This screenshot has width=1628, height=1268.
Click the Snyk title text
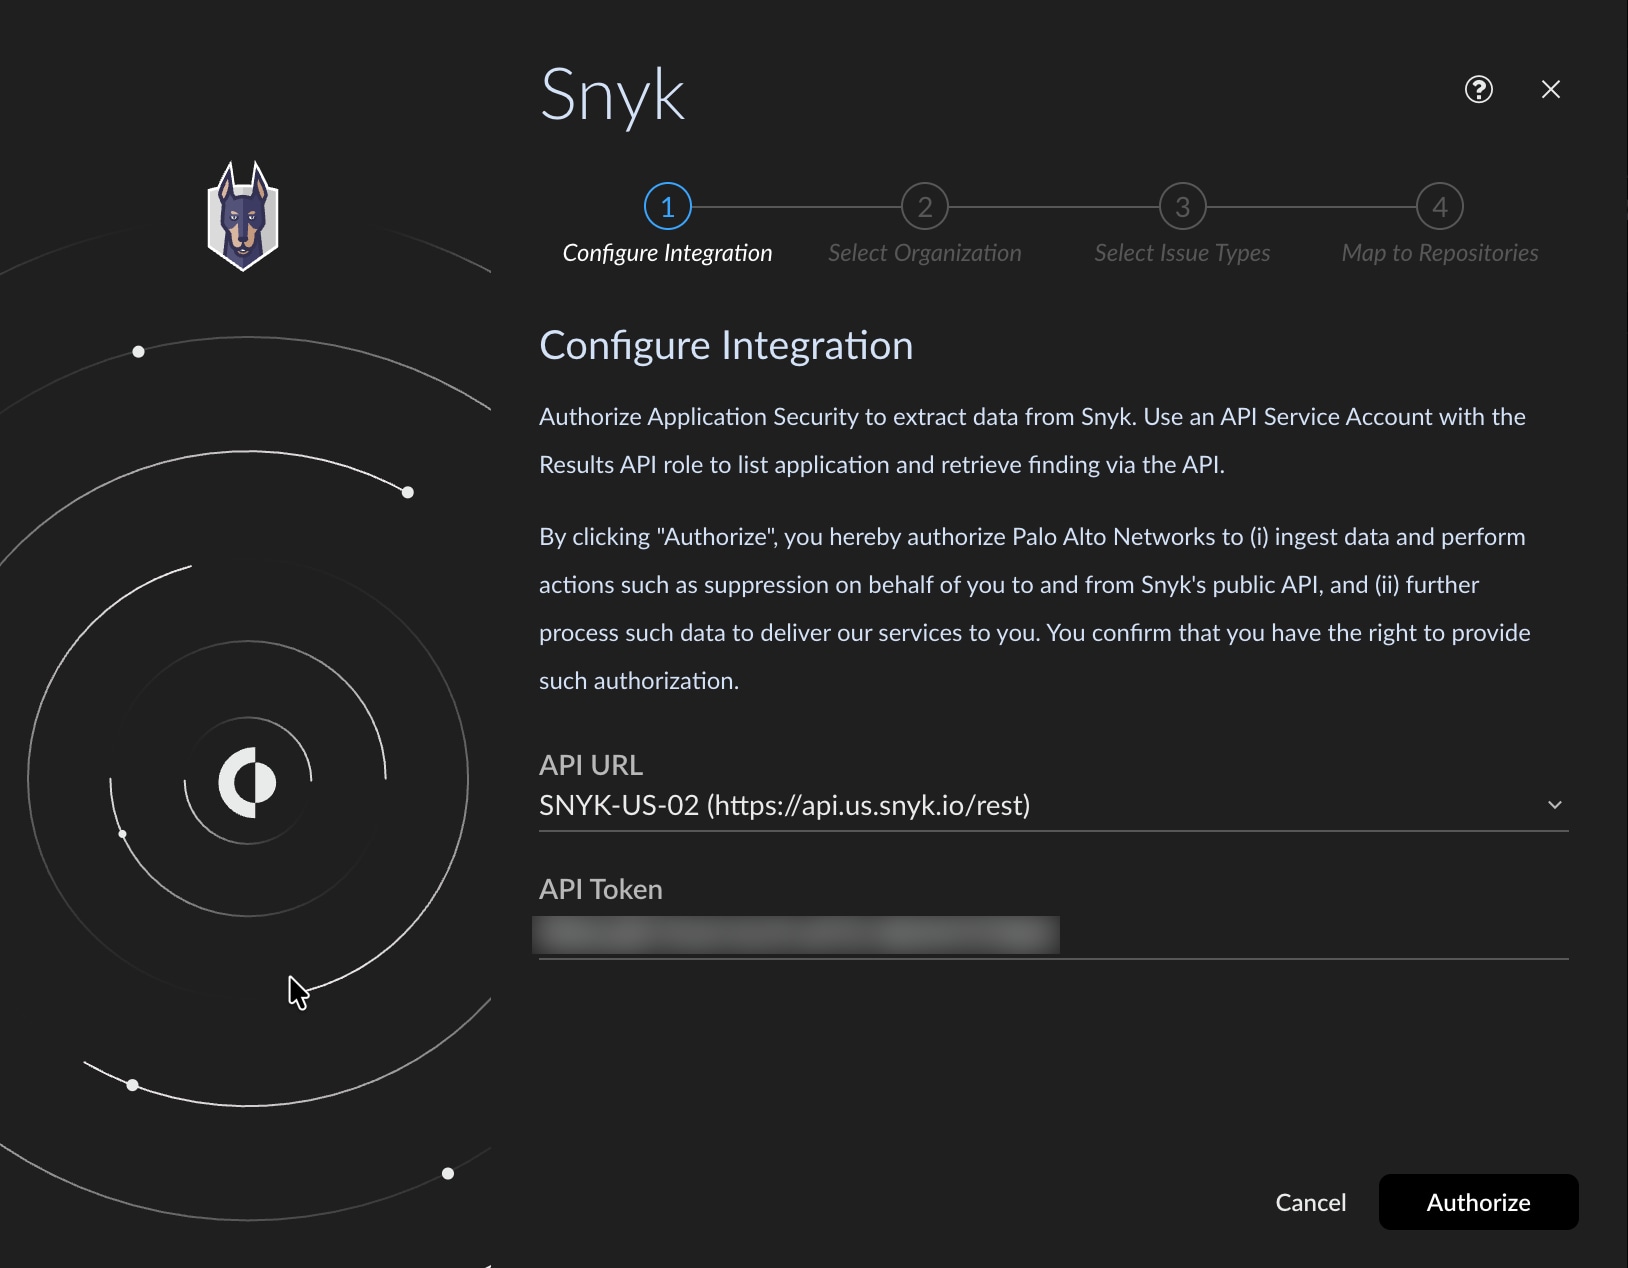tap(612, 96)
